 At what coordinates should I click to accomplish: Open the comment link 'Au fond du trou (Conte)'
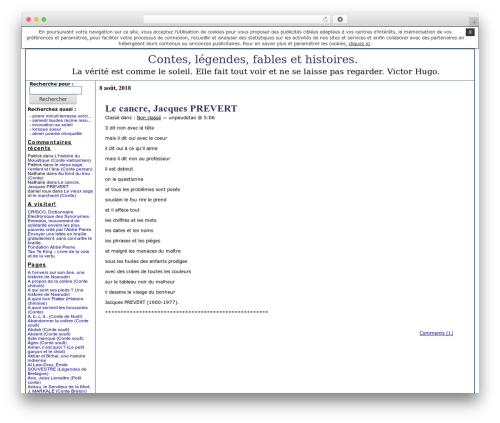click(x=59, y=176)
